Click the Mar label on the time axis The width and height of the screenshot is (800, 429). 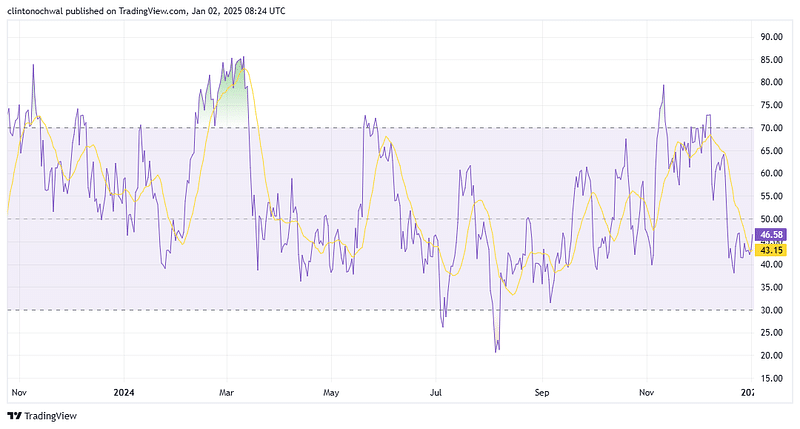(227, 393)
